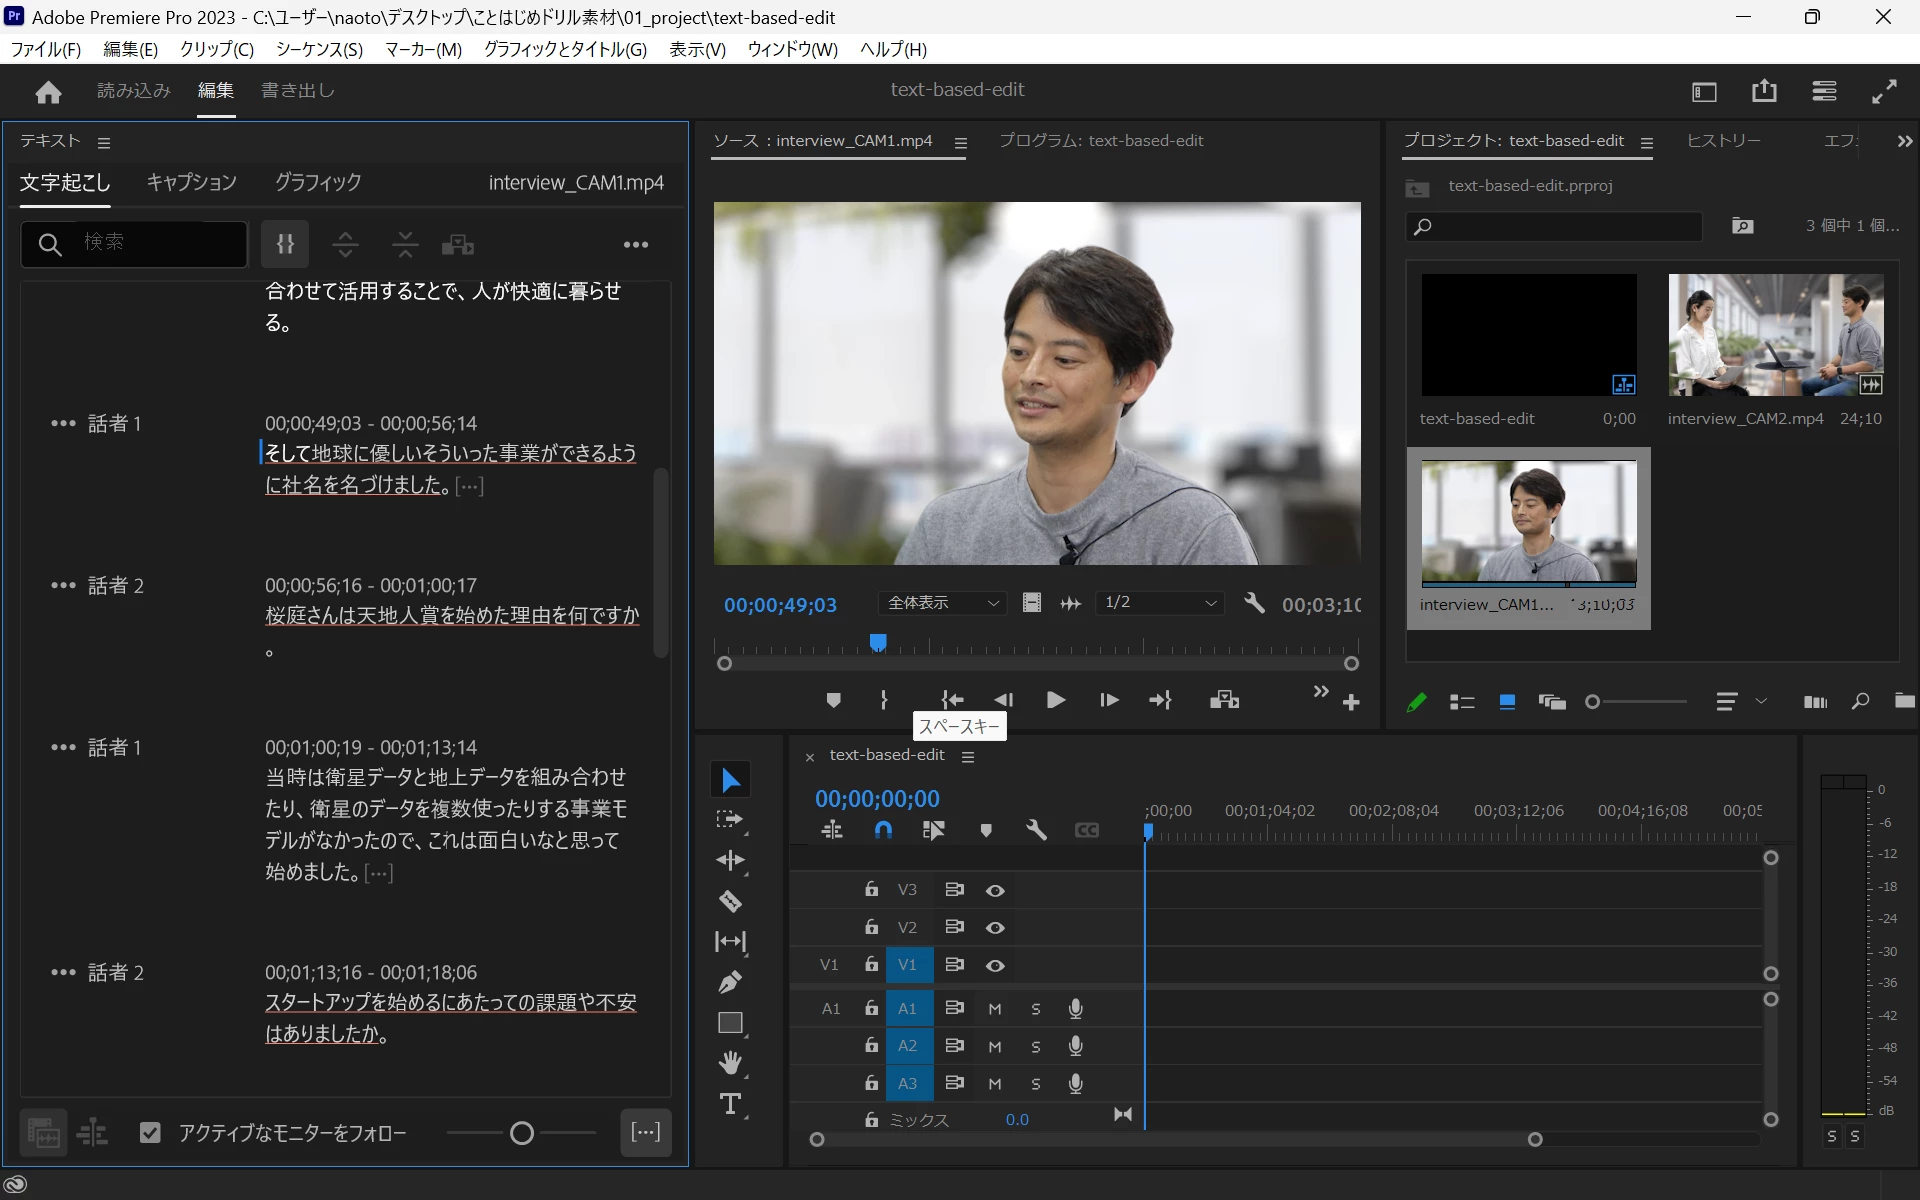This screenshot has height=1200, width=1920.
Task: Open the 全体表示 zoom level dropdown
Action: [942, 603]
